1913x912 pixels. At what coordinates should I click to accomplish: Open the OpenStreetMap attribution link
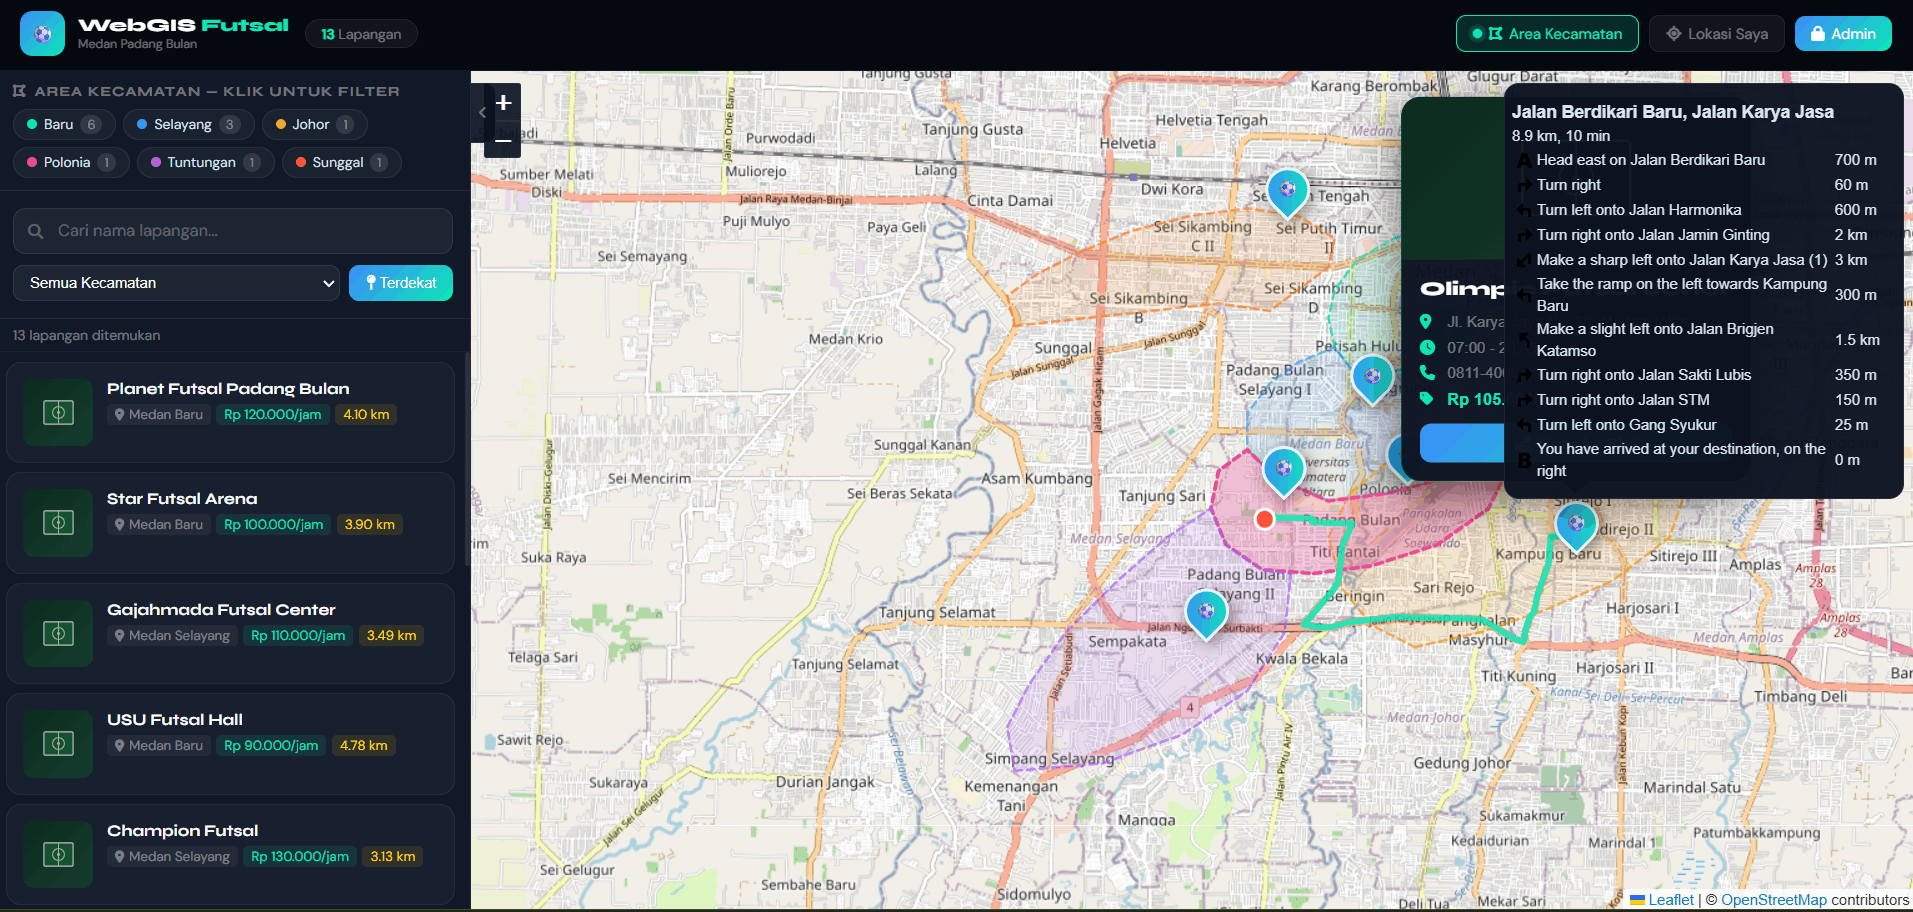coord(1773,900)
